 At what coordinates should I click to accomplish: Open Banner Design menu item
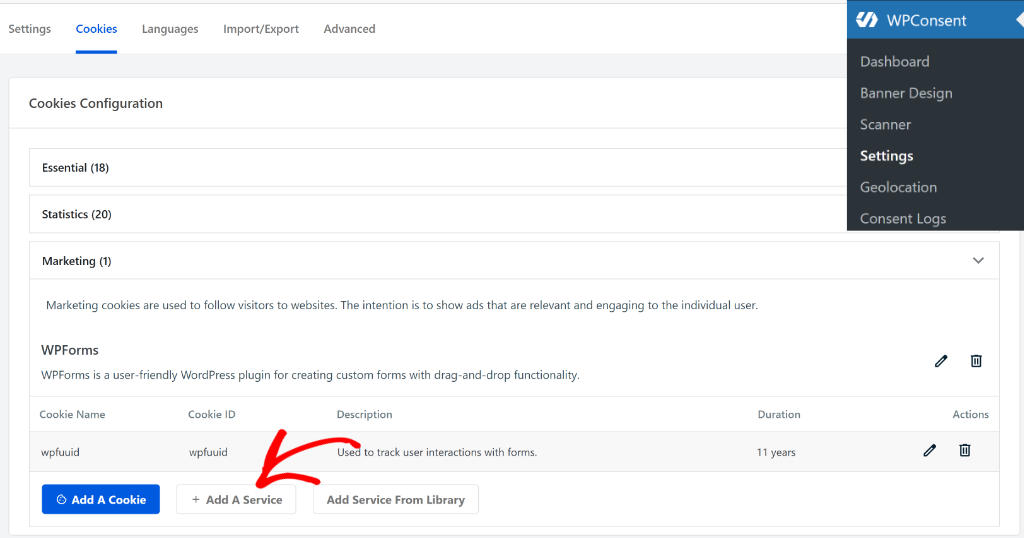[x=906, y=93]
